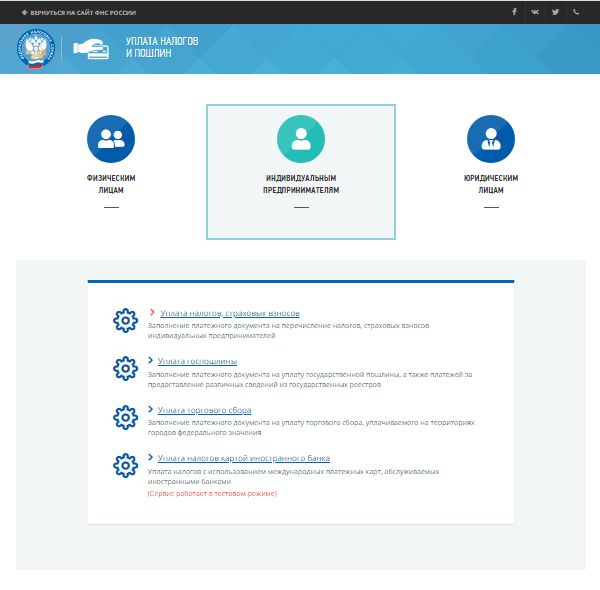Click gear icon beside Уплата госпошлины
The height and width of the screenshot is (590, 600).
[x=125, y=368]
